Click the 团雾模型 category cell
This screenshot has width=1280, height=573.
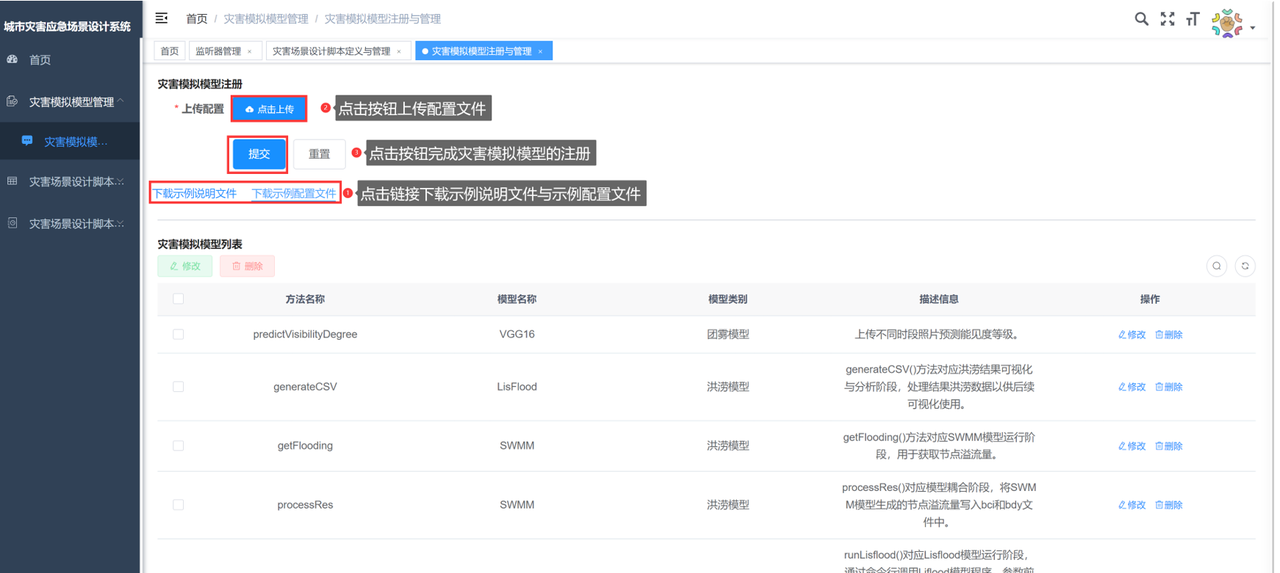pos(728,334)
